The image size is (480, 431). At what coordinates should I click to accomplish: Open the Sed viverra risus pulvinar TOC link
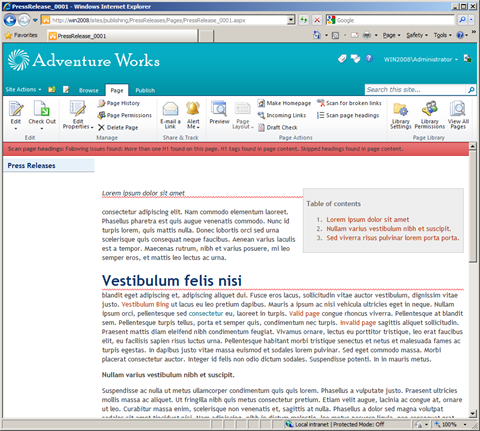click(x=393, y=238)
